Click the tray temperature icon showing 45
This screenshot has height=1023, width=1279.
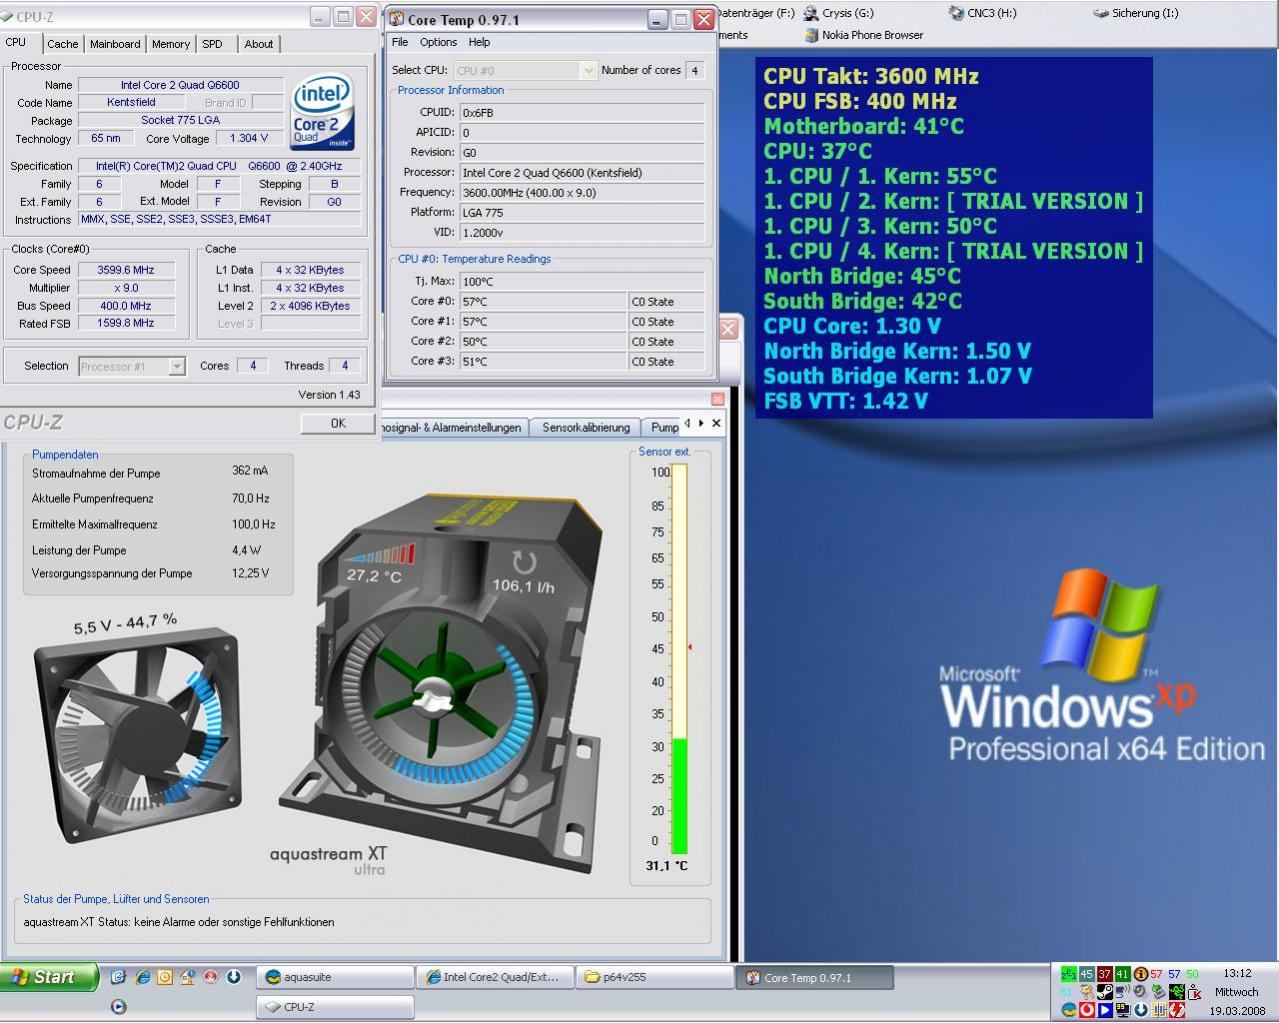coord(1087,974)
